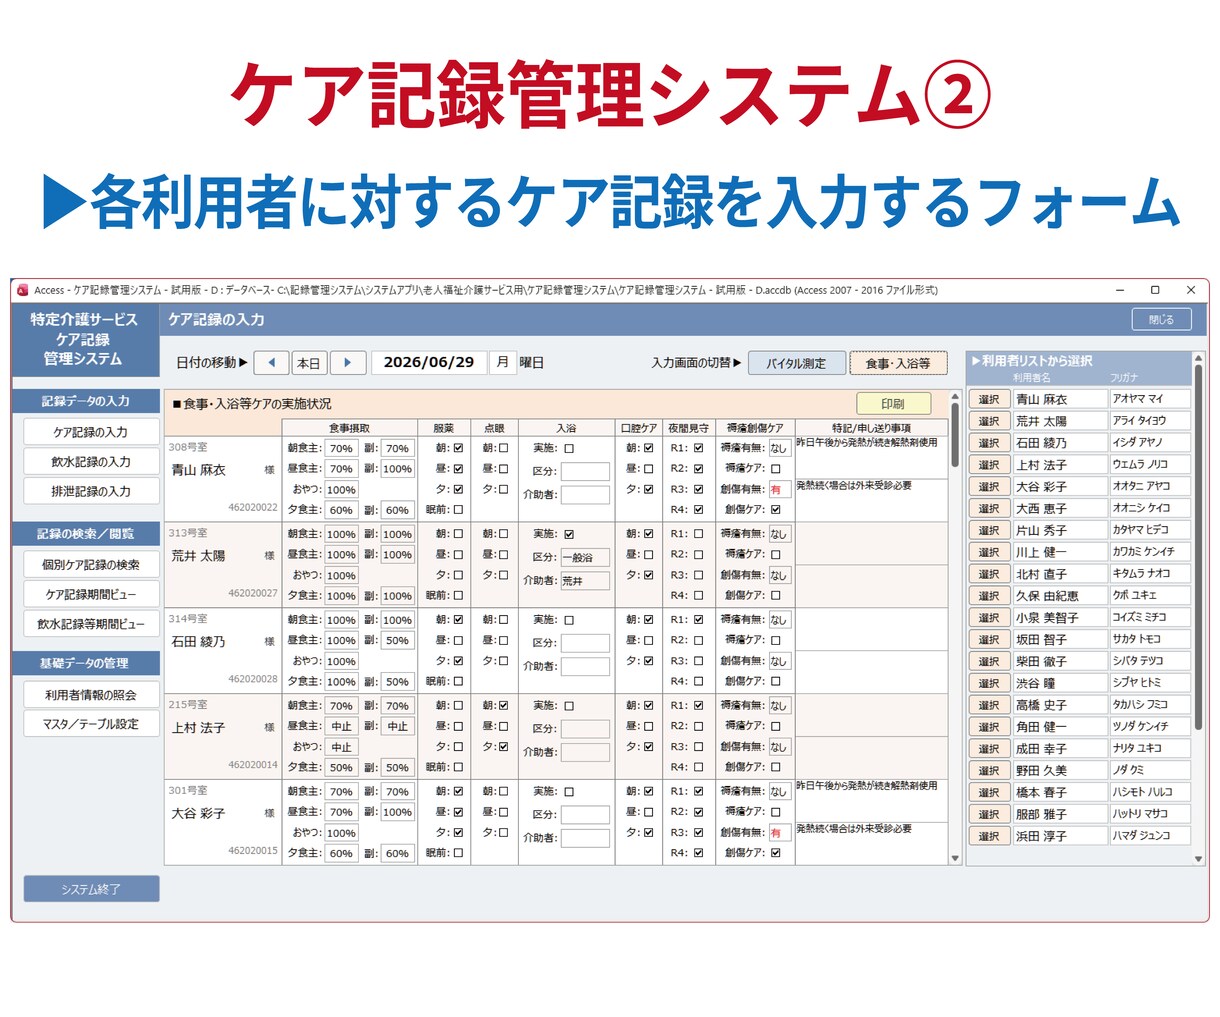Click the 印刷 print button
The width and height of the screenshot is (1220, 1017).
pos(893,404)
